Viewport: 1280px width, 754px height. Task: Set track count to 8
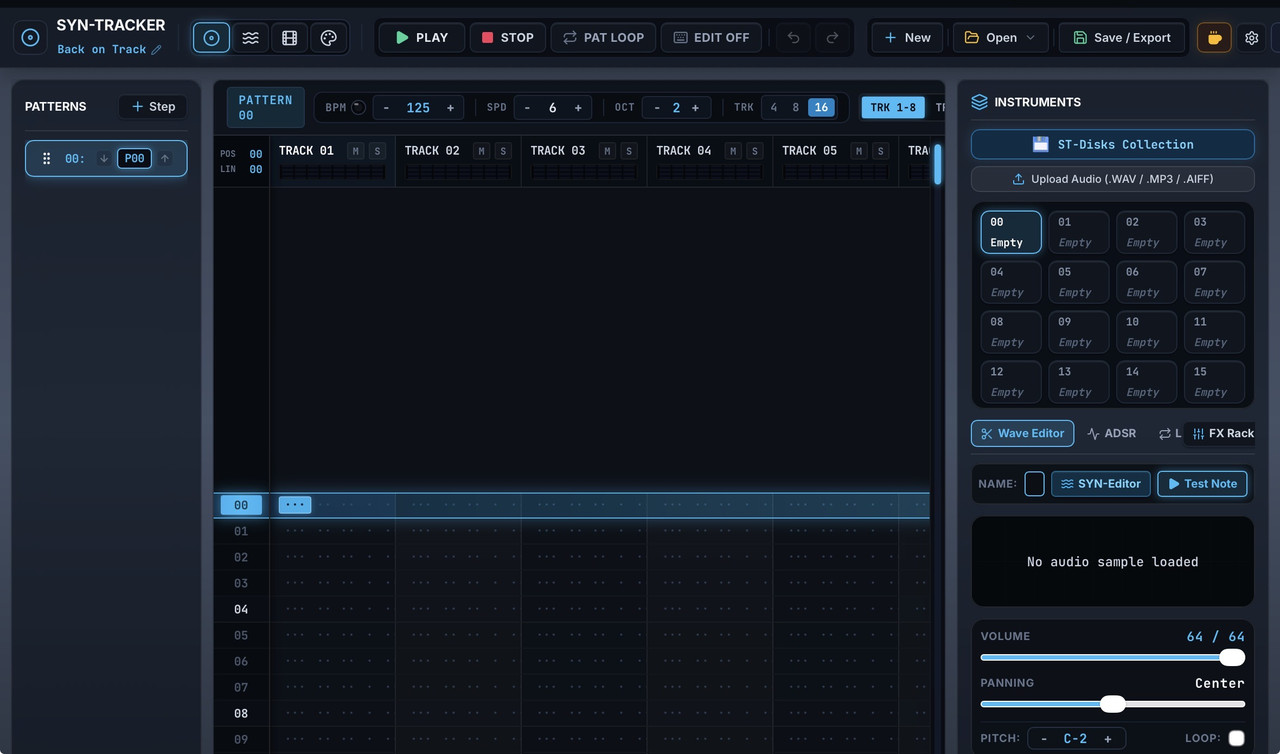(x=796, y=108)
